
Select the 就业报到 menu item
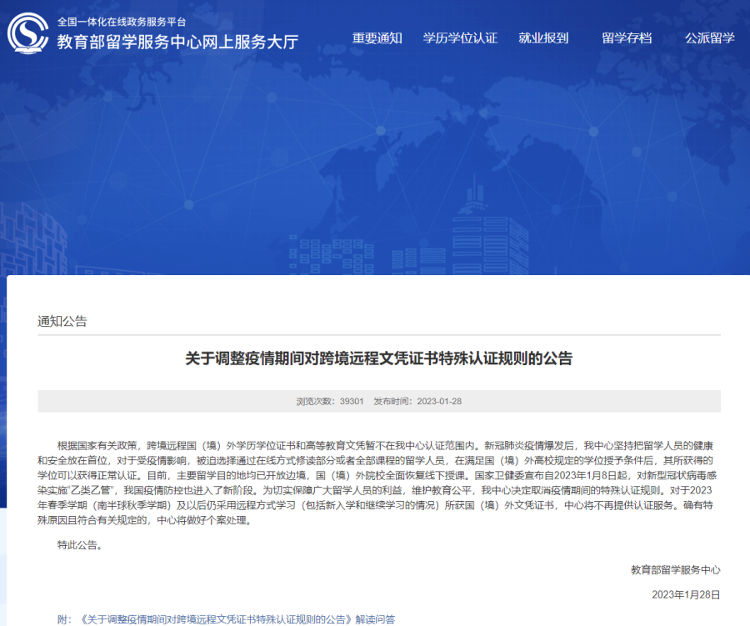pos(543,38)
